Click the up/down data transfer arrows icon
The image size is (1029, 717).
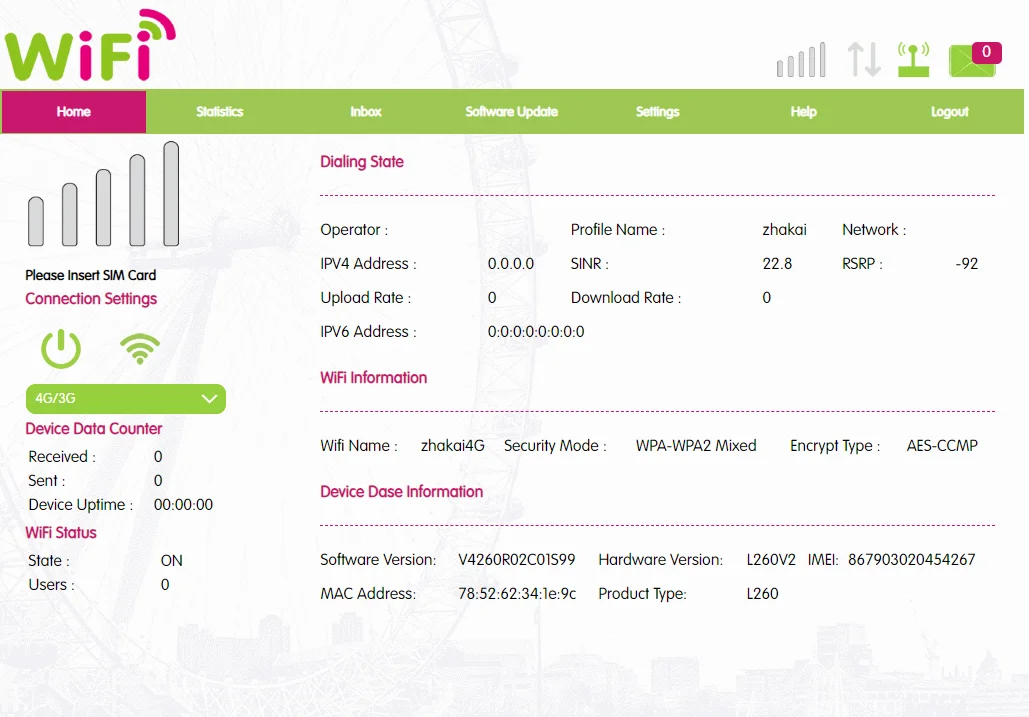click(864, 60)
